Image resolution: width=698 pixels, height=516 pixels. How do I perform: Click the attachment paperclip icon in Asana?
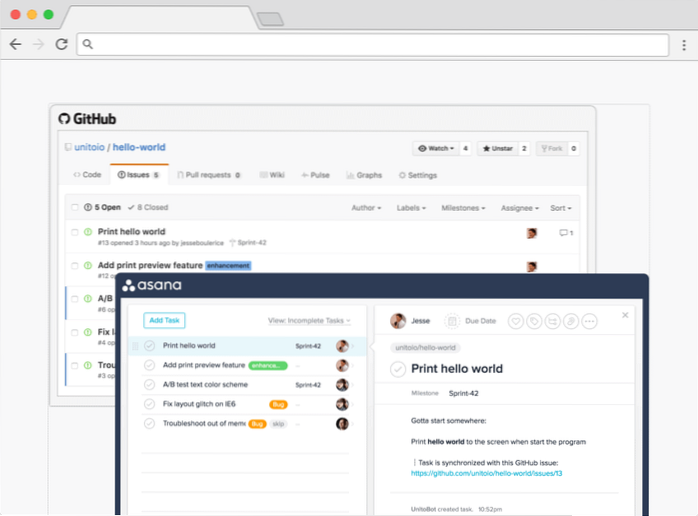tap(570, 321)
